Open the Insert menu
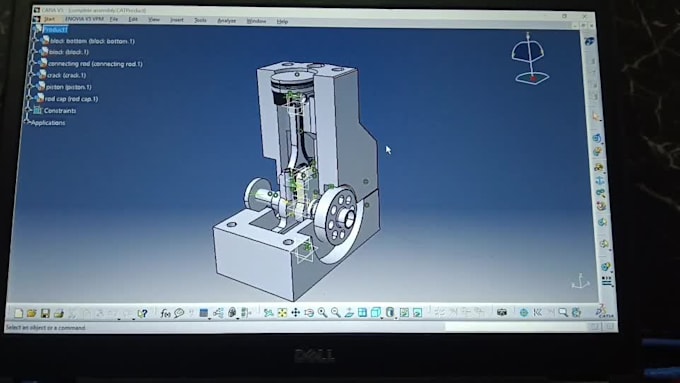 pyautogui.click(x=177, y=20)
